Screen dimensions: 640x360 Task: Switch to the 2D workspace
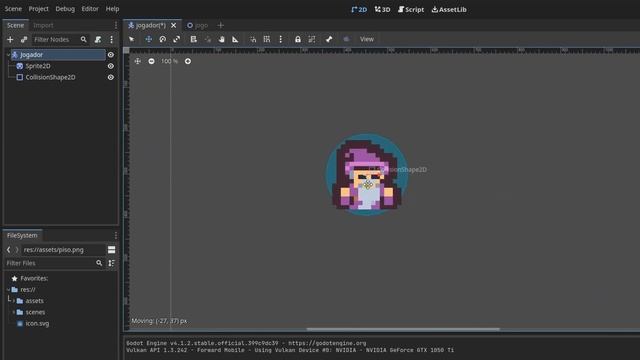click(359, 9)
